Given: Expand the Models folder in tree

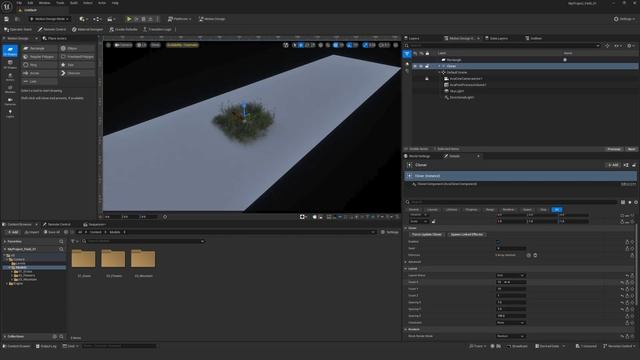Looking at the screenshot, I should [x=9, y=267].
